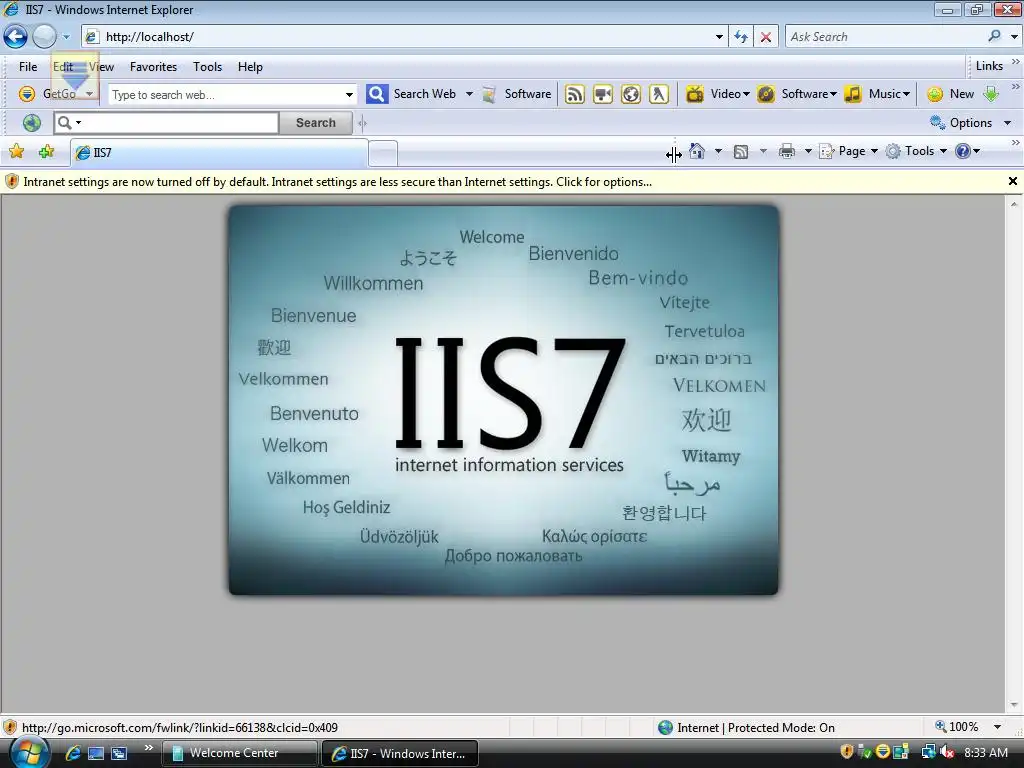Expand the GetGo search box dropdown
The image size is (1024, 768).
(349, 95)
